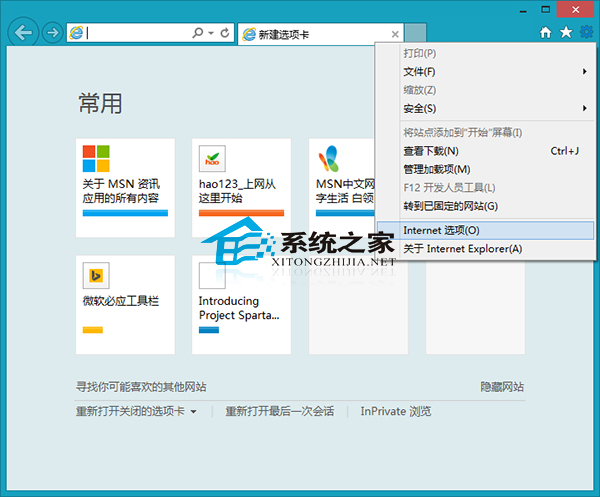Close the 新建选项卡 tab
Screen dimensions: 600x497
point(395,34)
